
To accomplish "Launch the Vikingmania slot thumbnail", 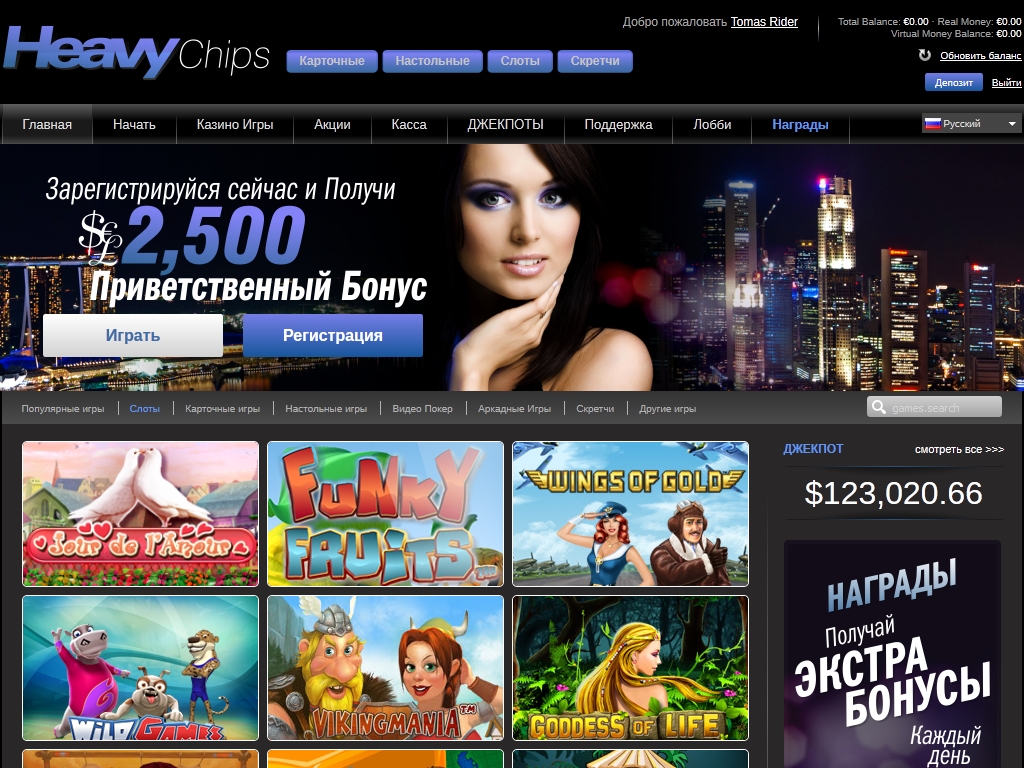I will (385, 667).
